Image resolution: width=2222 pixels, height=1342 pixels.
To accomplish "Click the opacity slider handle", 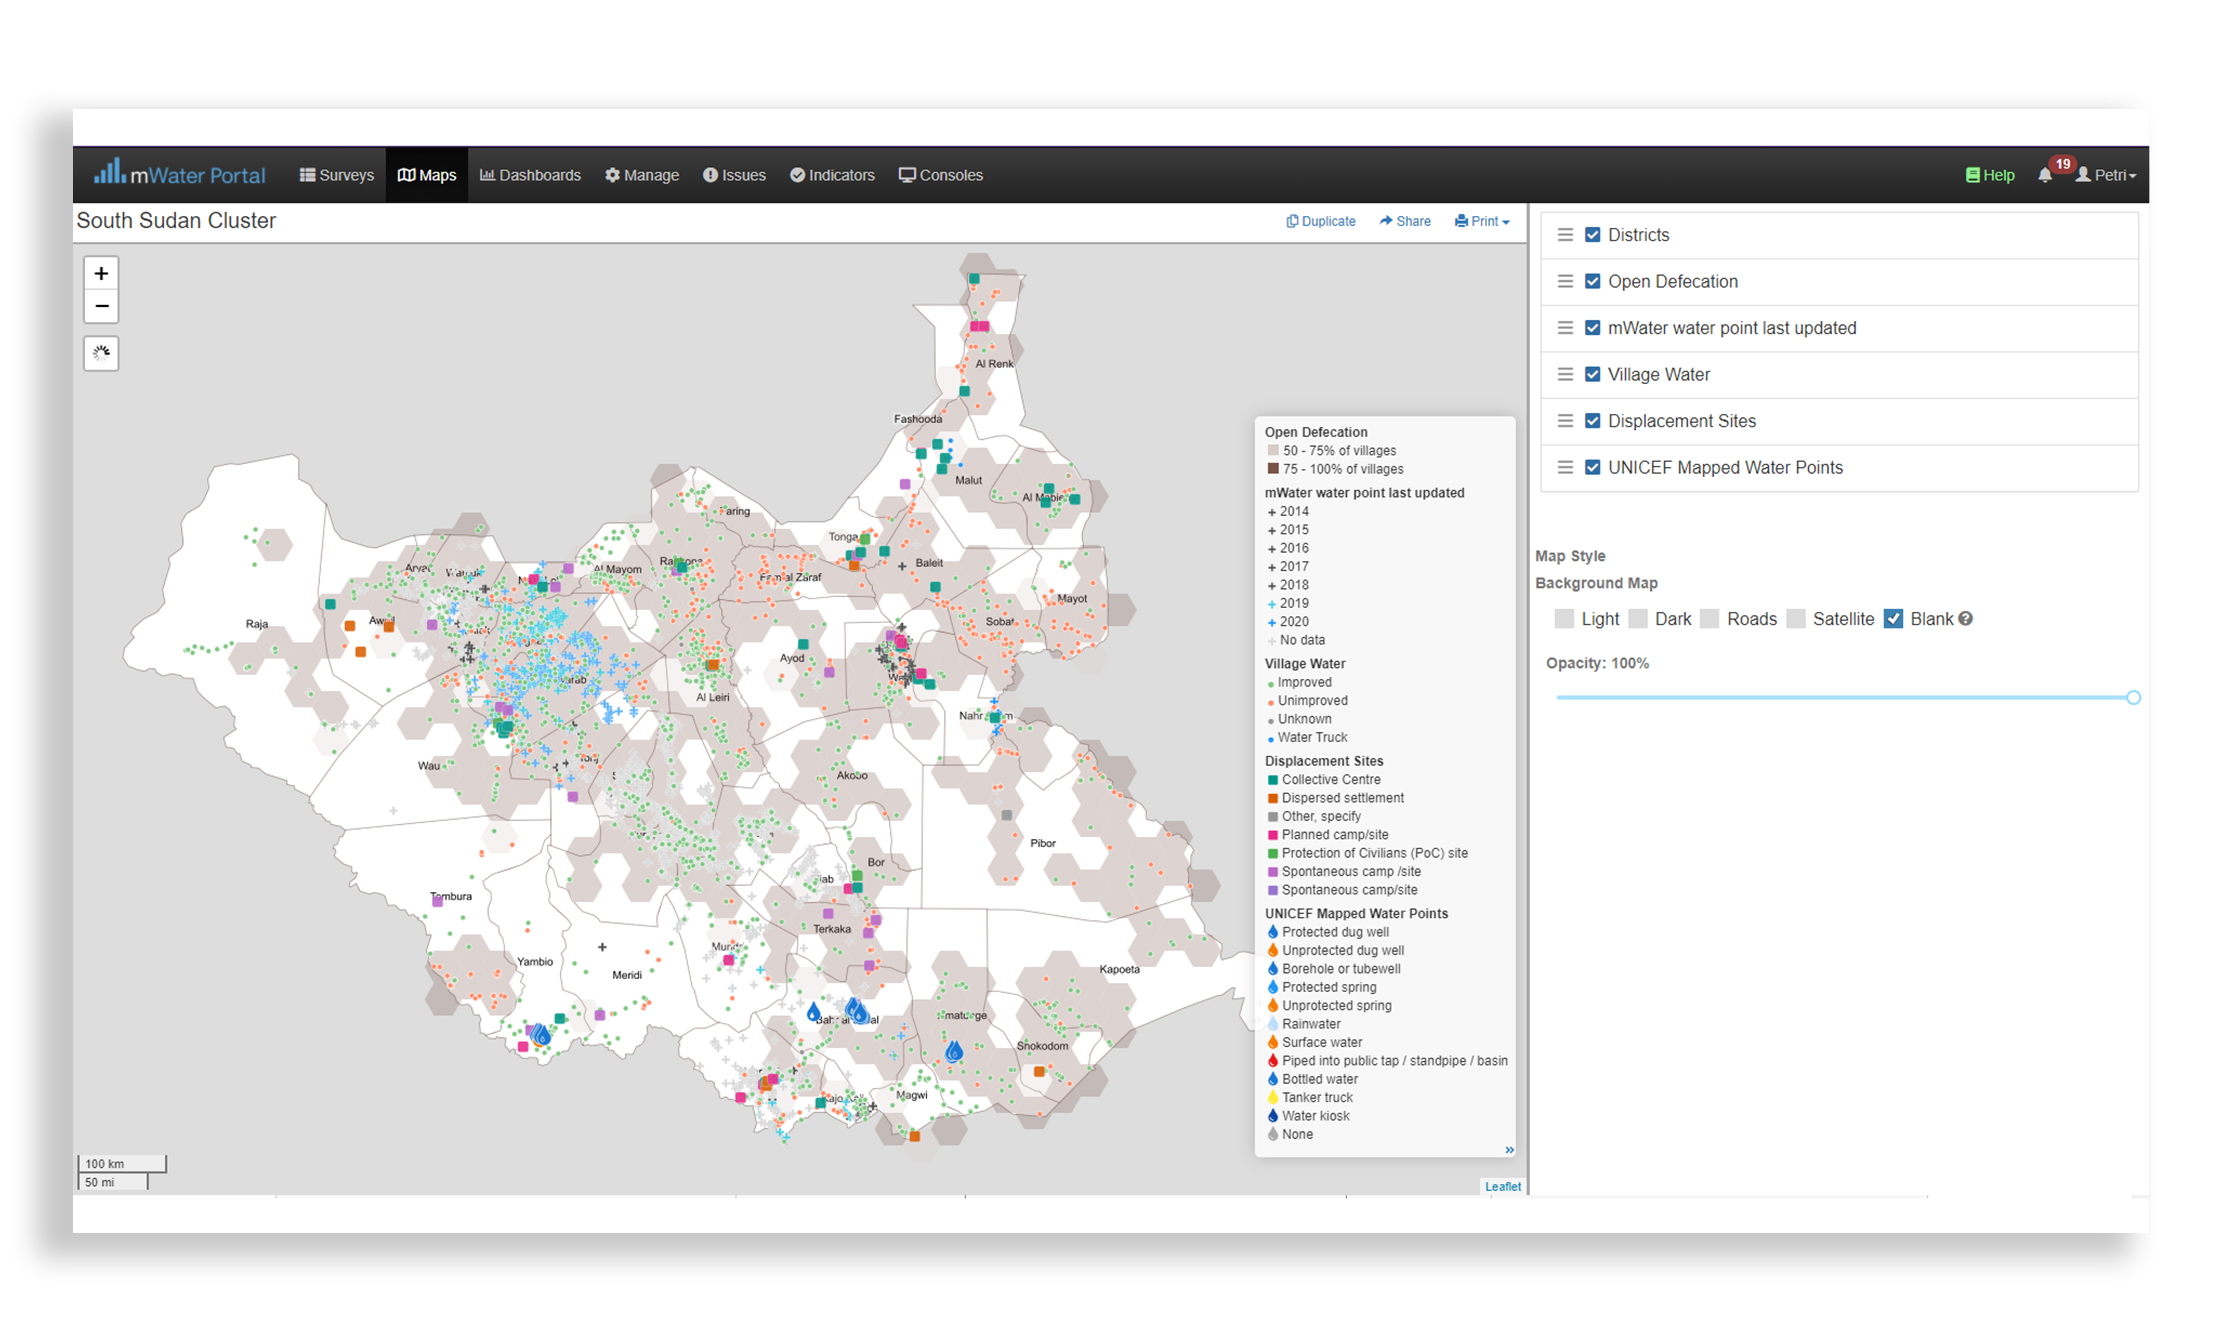I will point(2133,697).
